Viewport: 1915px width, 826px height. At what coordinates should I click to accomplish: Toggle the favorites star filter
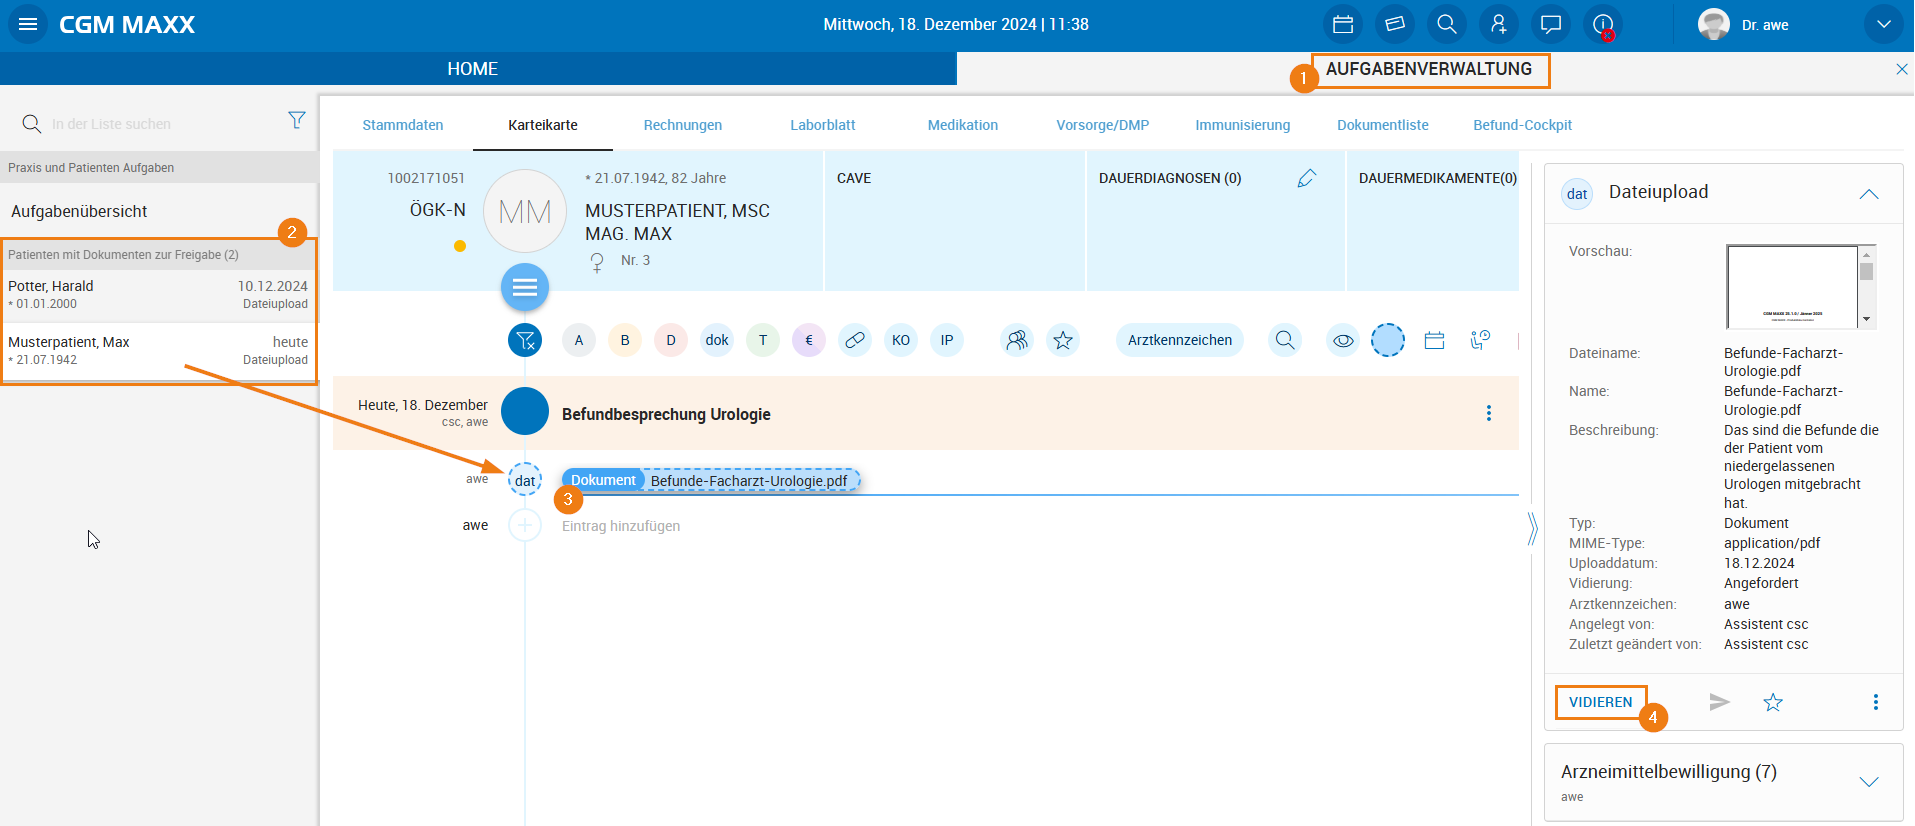pos(1062,341)
